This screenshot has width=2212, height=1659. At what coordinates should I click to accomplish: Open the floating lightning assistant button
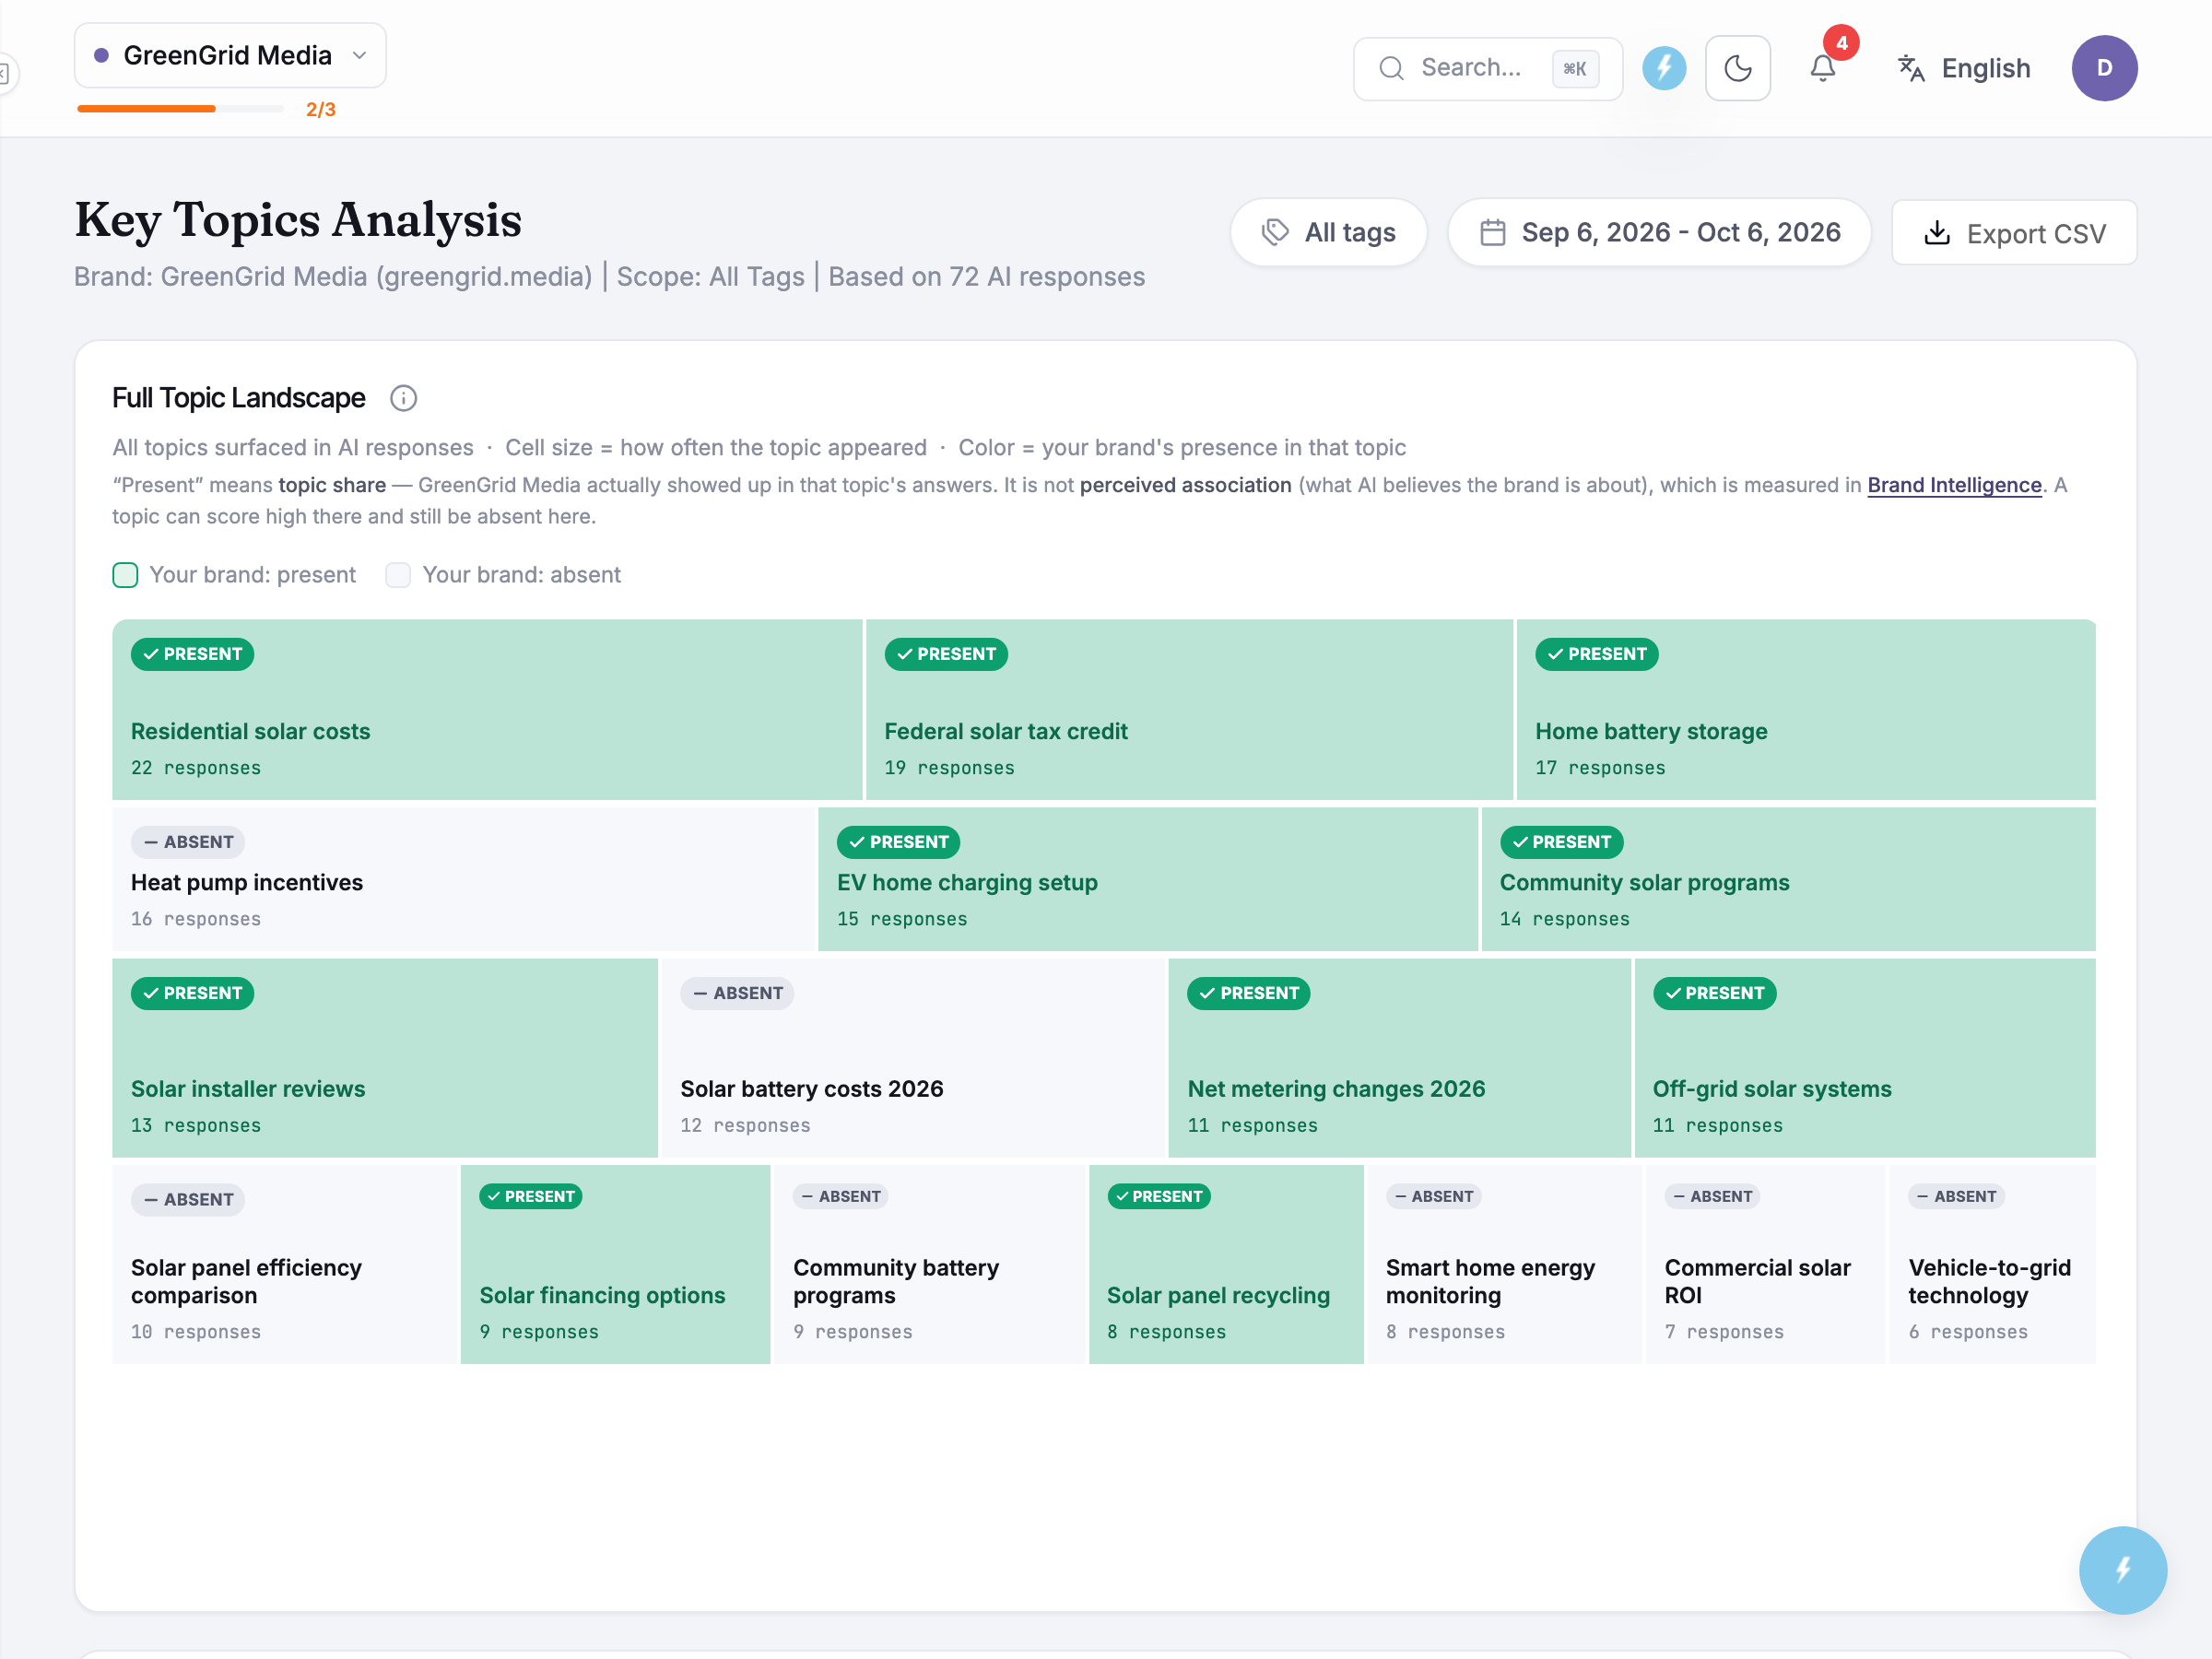[2122, 1569]
